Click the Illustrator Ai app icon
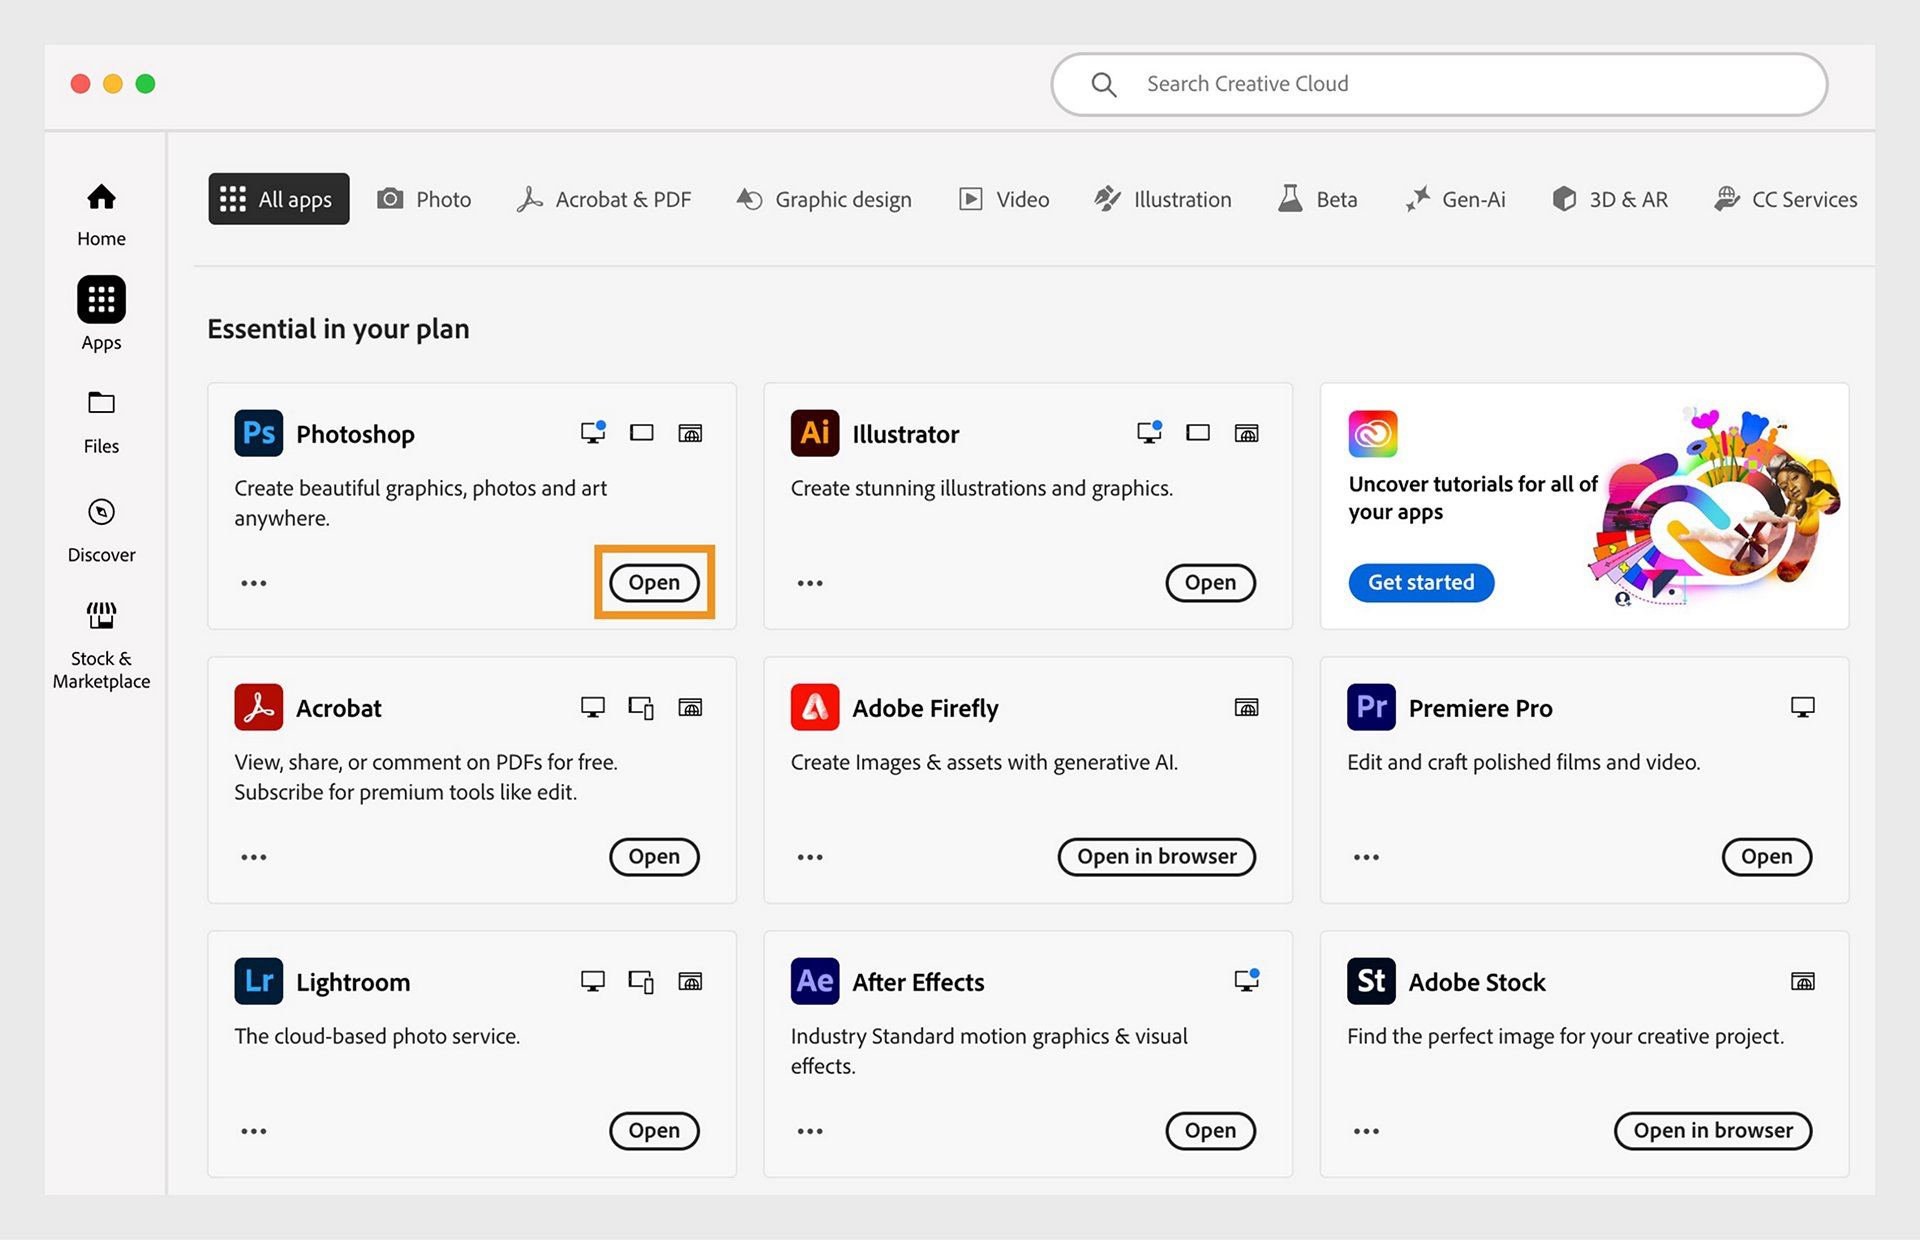Viewport: 1920px width, 1240px height. tap(815, 433)
